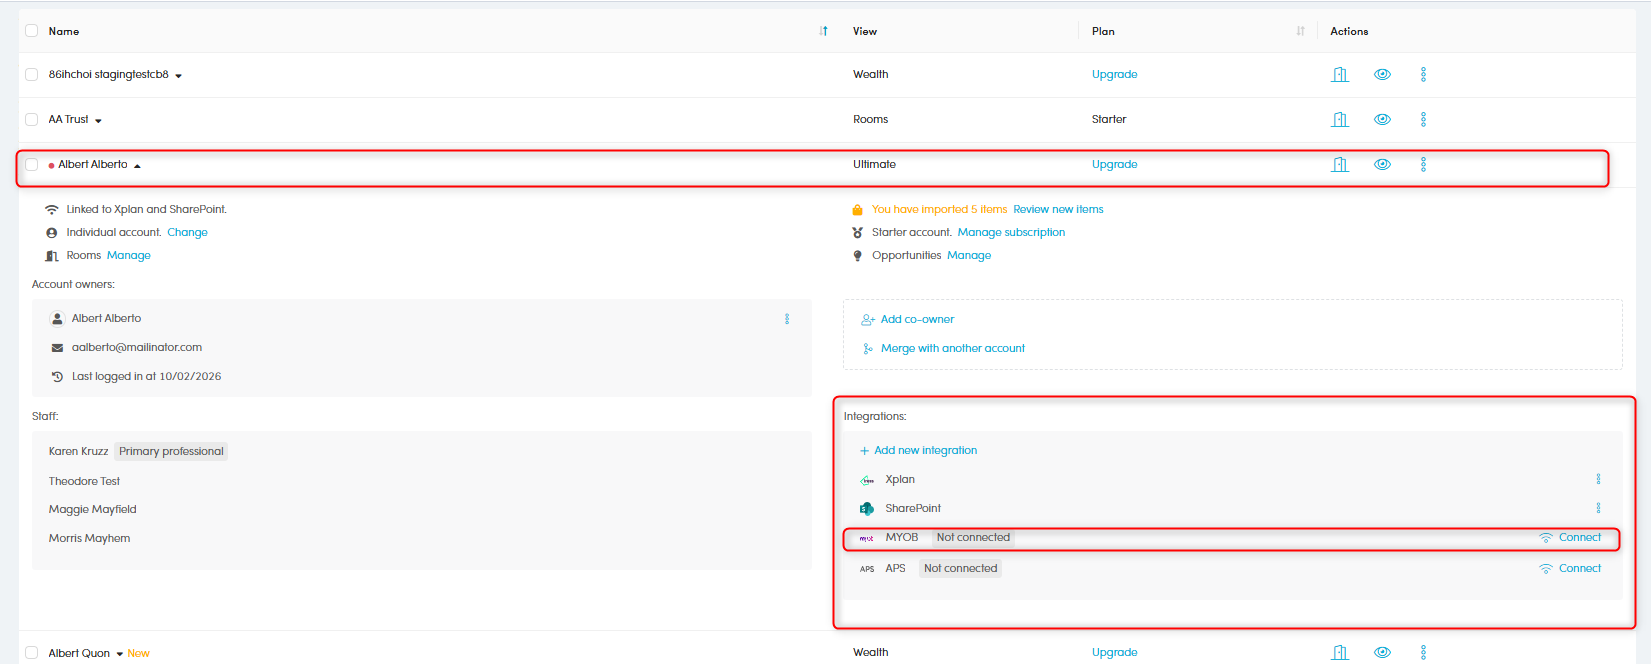This screenshot has height=664, width=1651.
Task: Open rooms icon for Albert Alberto row
Action: point(1340,165)
